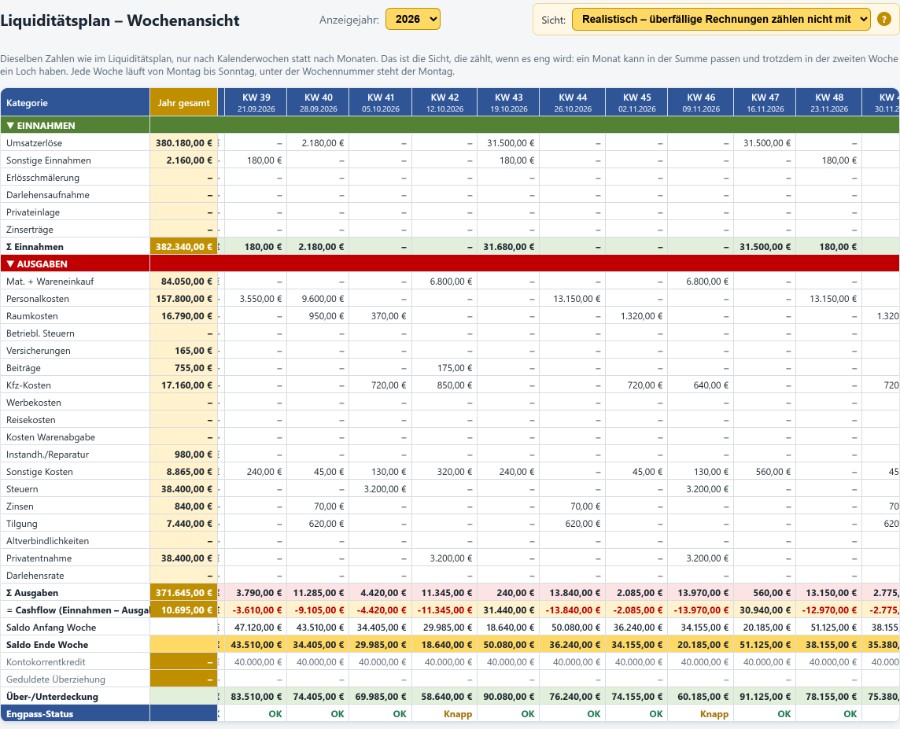Select the OK status under KW 39

275,714
